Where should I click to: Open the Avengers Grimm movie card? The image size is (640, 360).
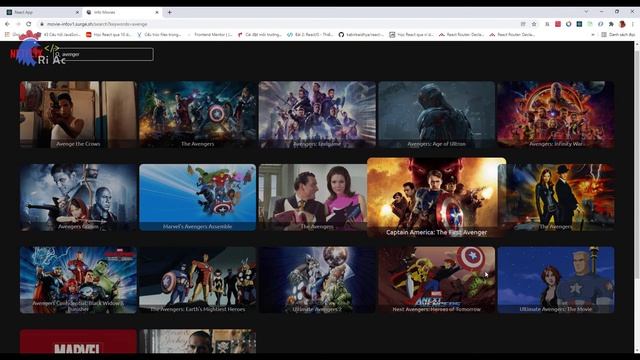click(x=78, y=197)
